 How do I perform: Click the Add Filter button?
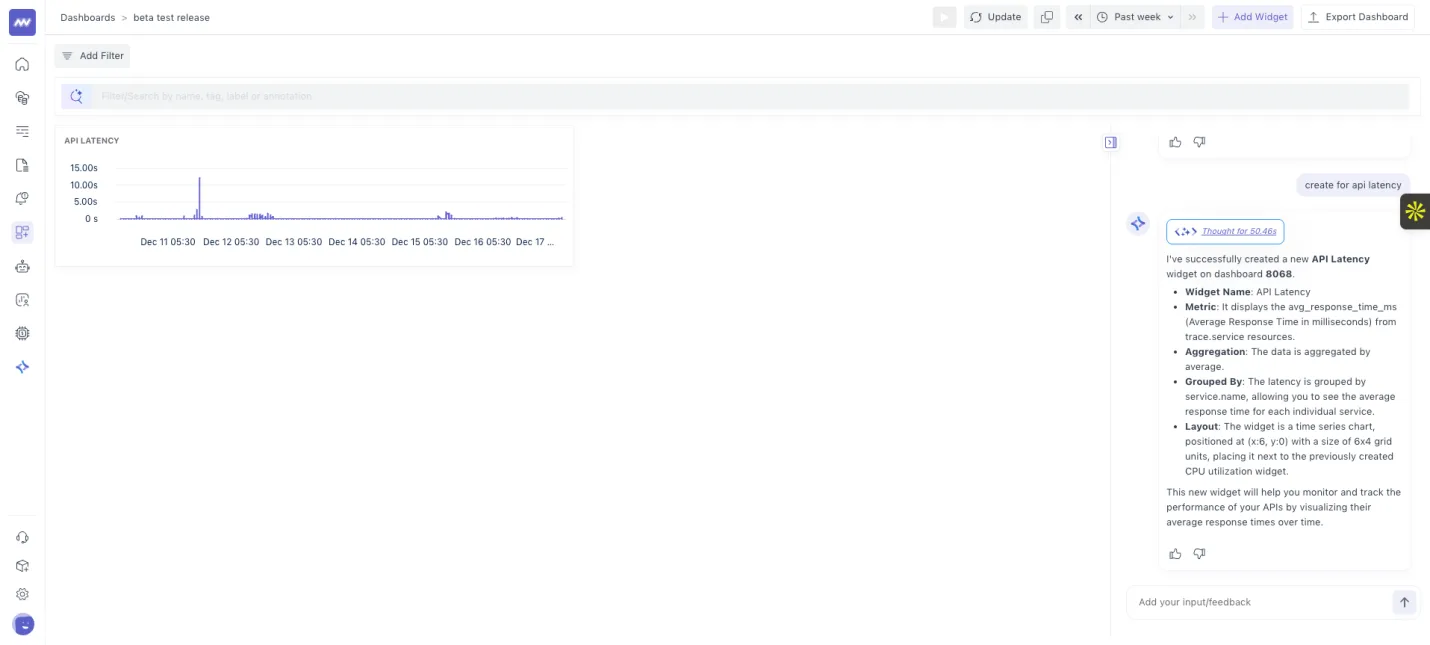click(92, 56)
